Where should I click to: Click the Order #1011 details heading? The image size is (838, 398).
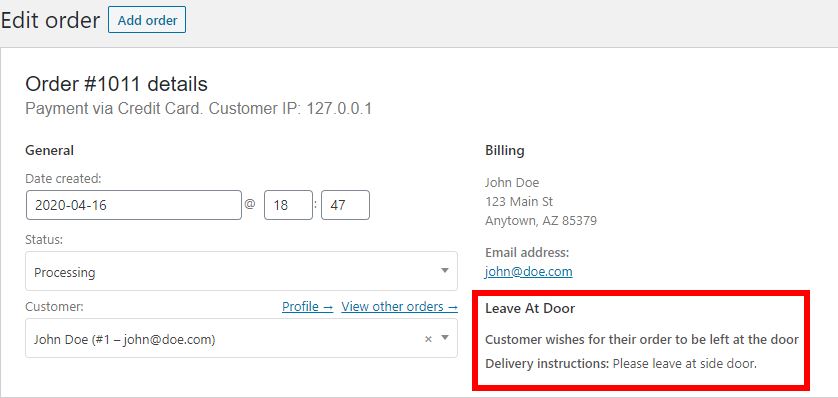[117, 84]
